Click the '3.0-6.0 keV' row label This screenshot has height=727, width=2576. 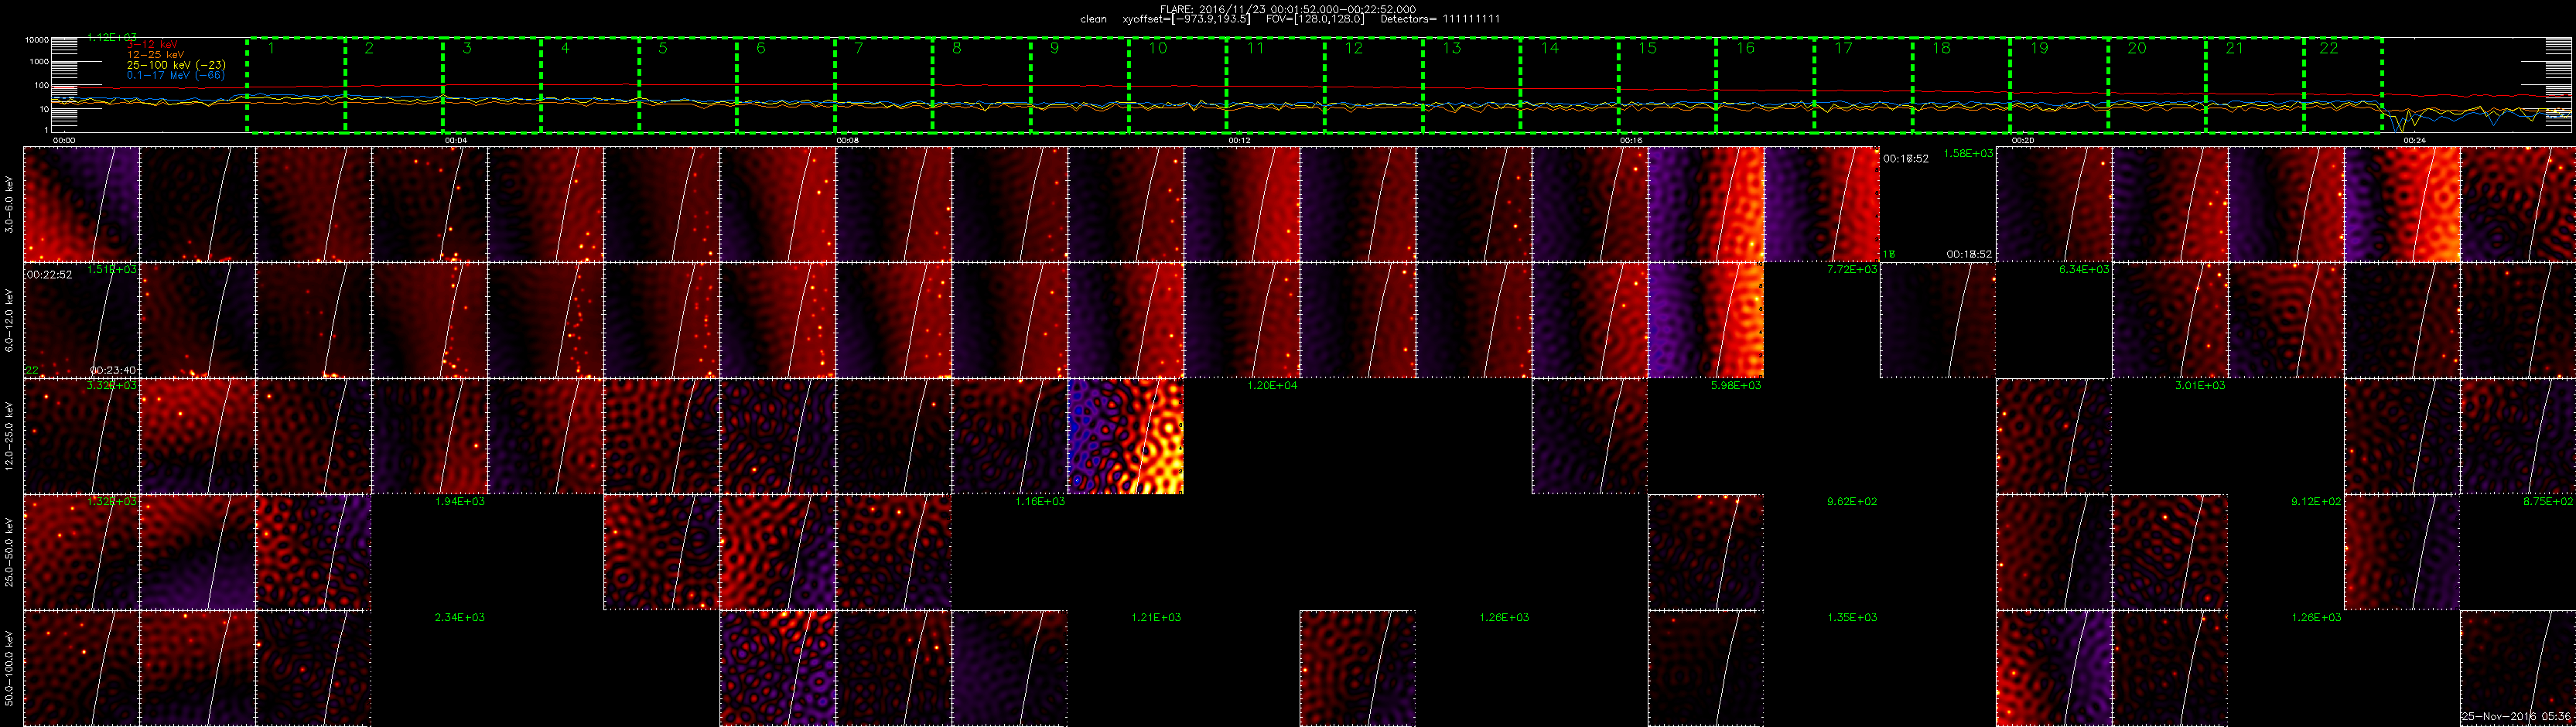(9, 205)
